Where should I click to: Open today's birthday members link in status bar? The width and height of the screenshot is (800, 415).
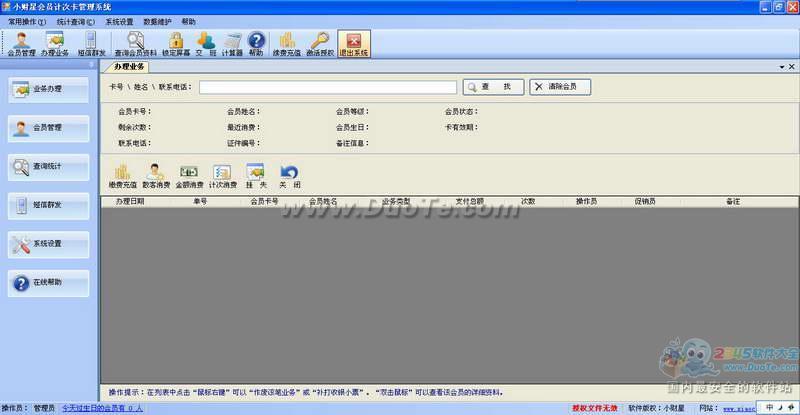(x=103, y=408)
